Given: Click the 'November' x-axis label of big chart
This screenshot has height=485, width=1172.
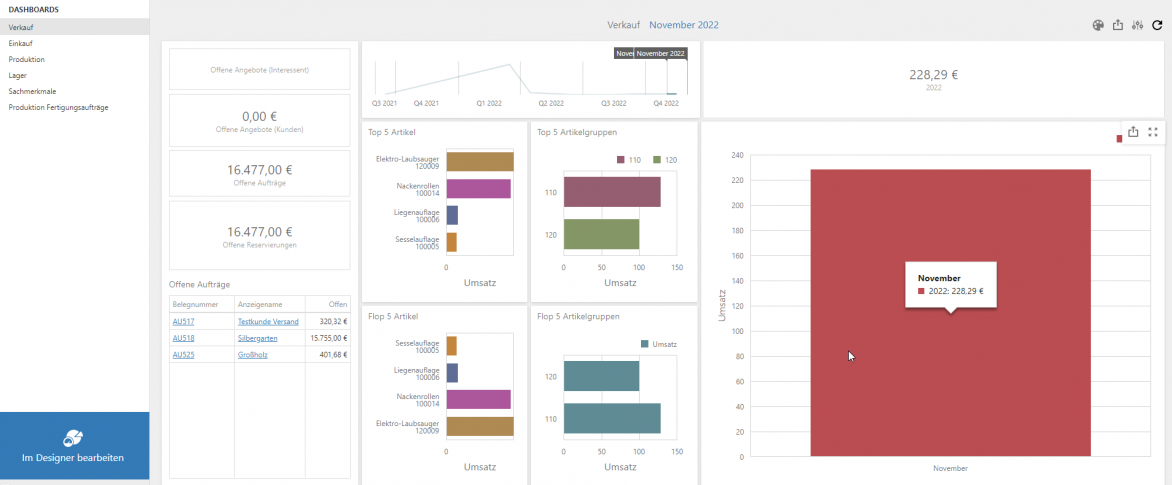Looking at the screenshot, I should pos(950,468).
